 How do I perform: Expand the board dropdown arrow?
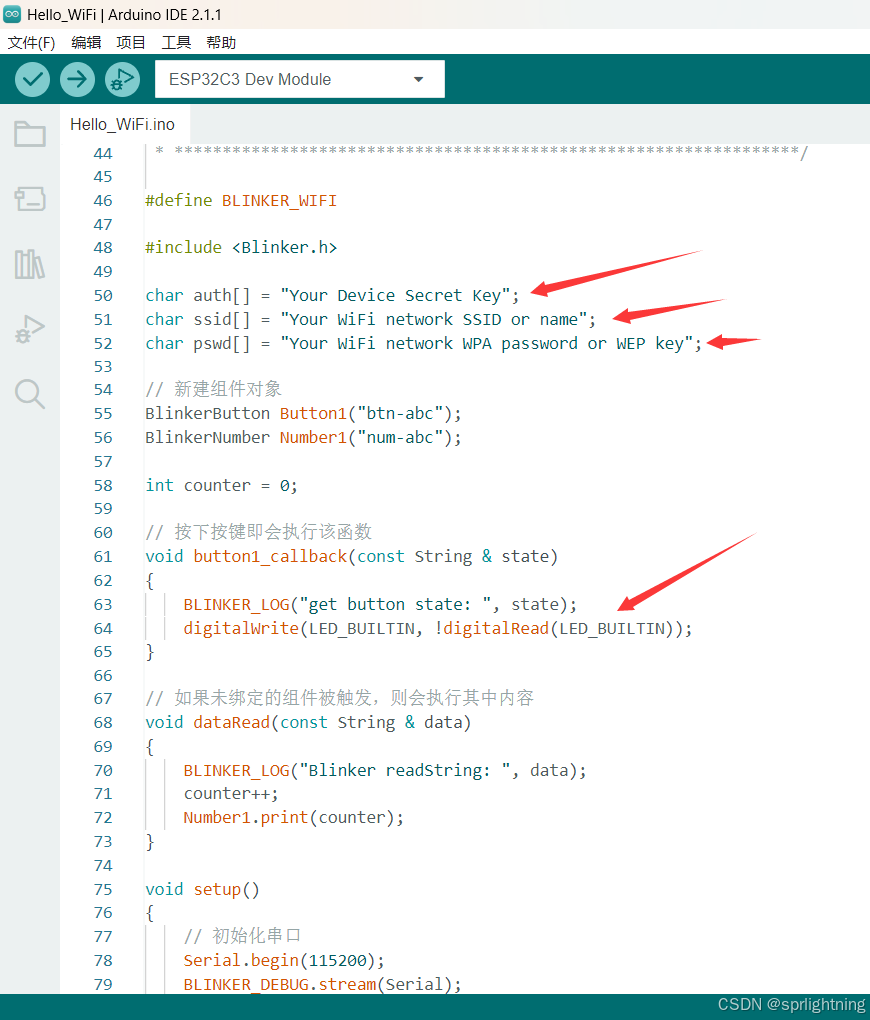click(x=418, y=79)
